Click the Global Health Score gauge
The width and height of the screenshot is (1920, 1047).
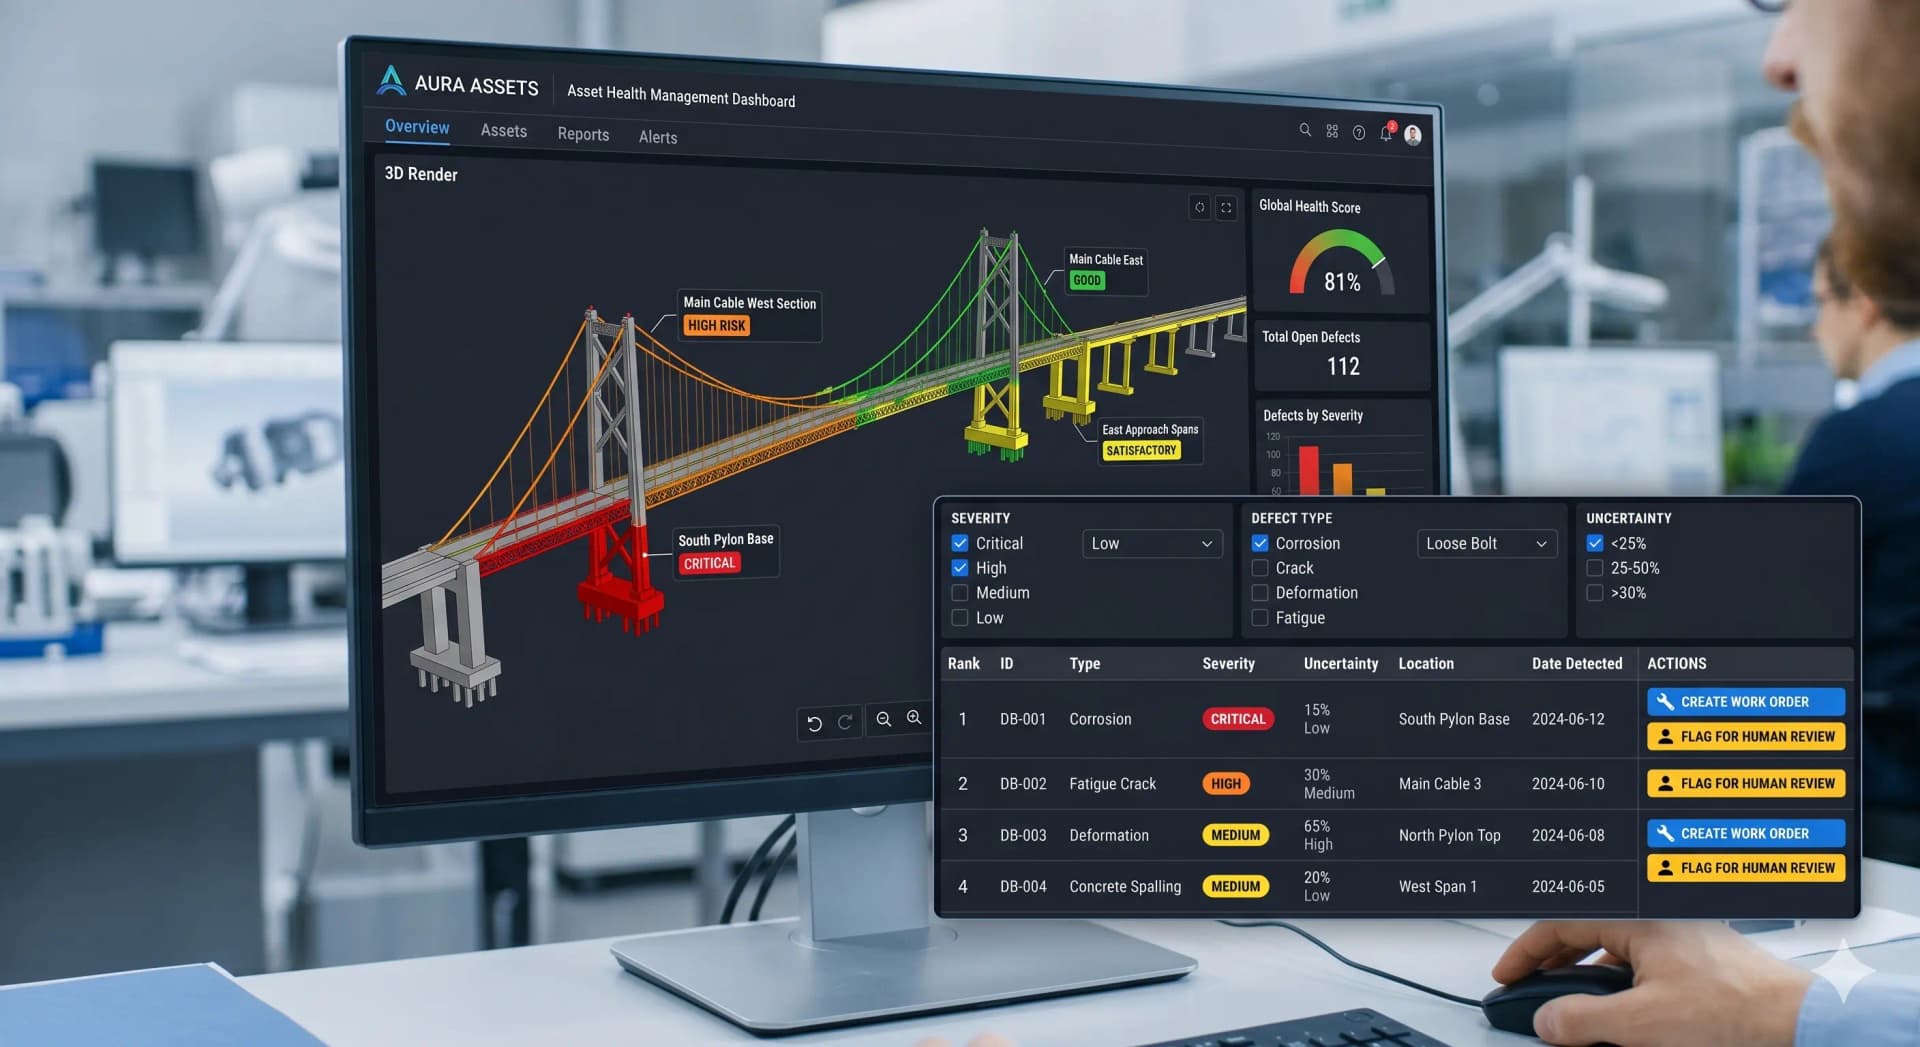[x=1342, y=263]
